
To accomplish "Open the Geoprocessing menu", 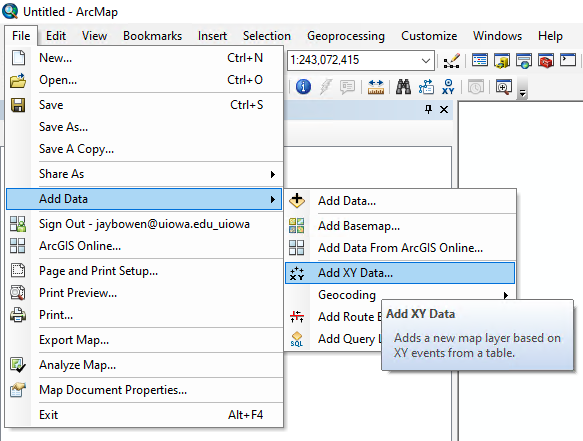I will coord(346,36).
